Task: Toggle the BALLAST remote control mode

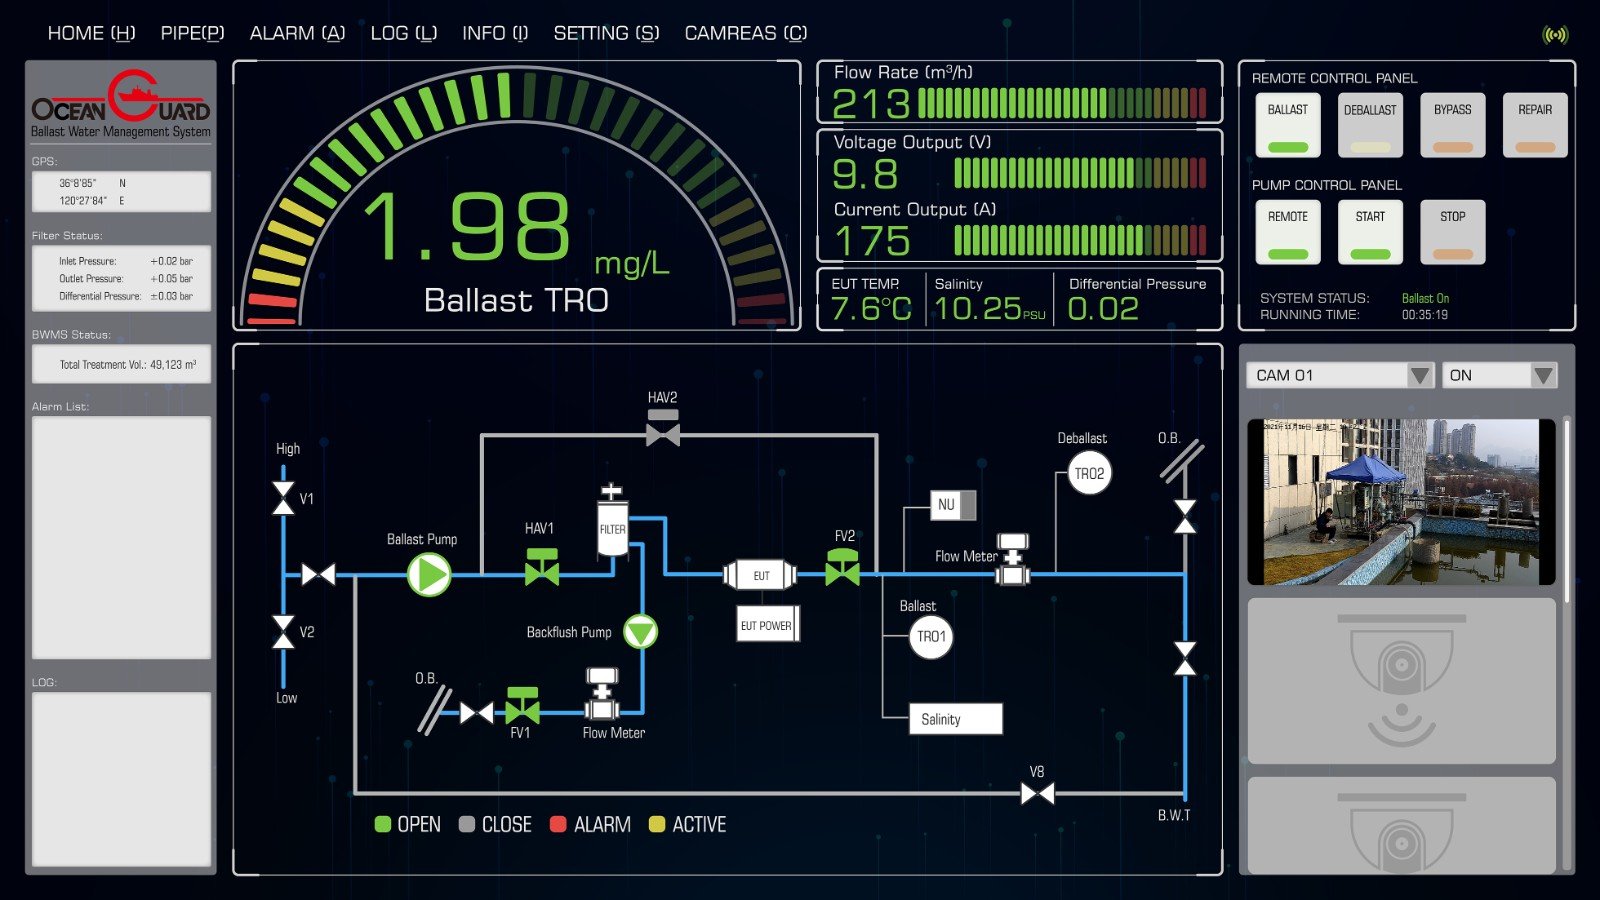Action: 1288,125
